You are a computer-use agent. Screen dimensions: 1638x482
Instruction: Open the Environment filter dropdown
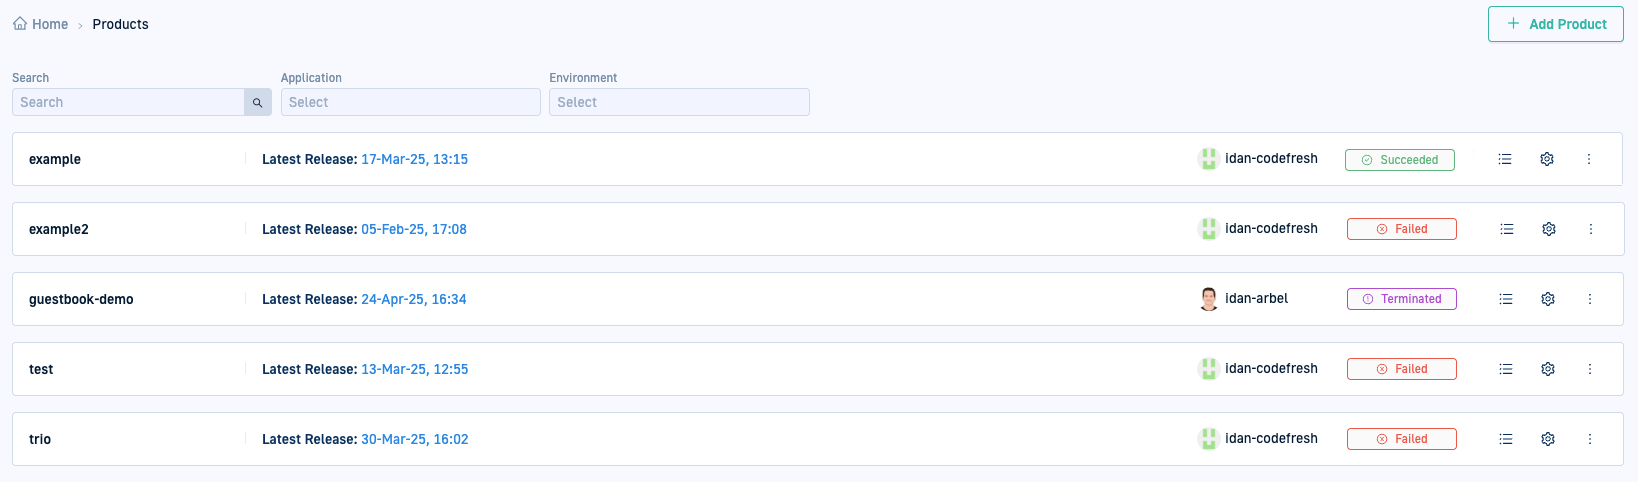[678, 102]
